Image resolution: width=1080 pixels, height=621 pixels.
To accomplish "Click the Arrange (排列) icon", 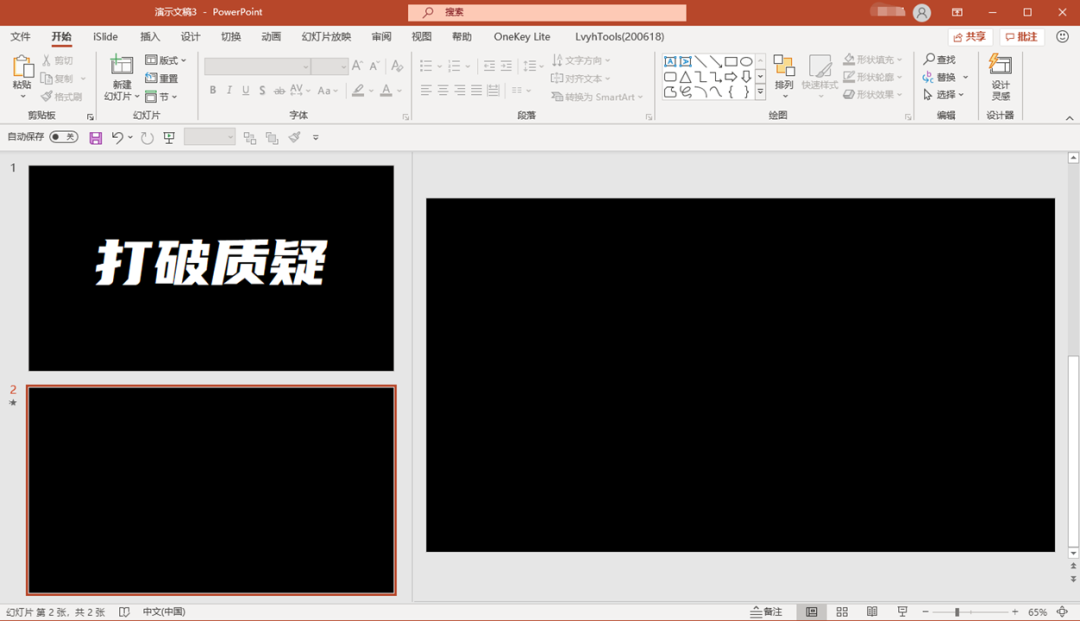I will click(x=783, y=73).
